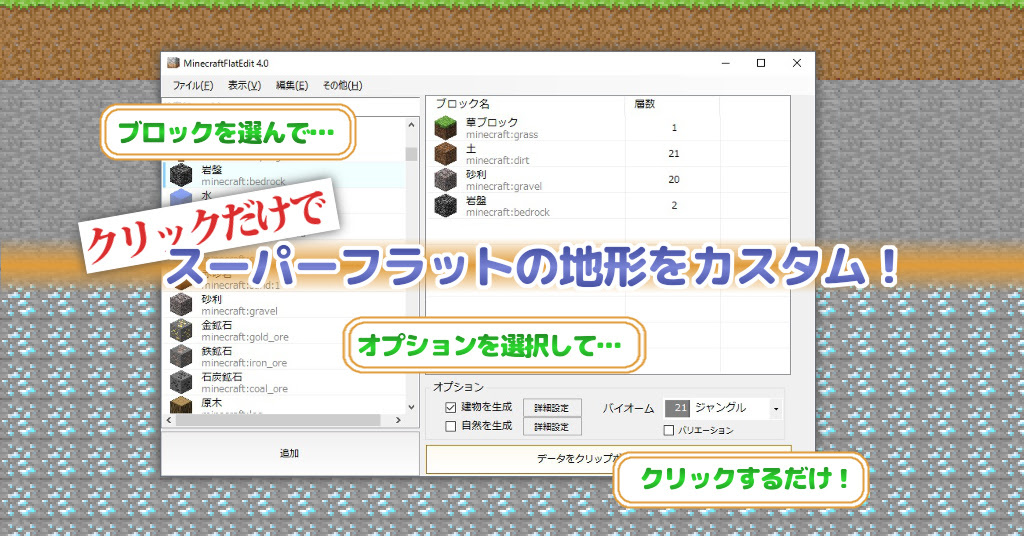Click the biome dropdown arrow
1024x536 pixels.
tap(776, 409)
